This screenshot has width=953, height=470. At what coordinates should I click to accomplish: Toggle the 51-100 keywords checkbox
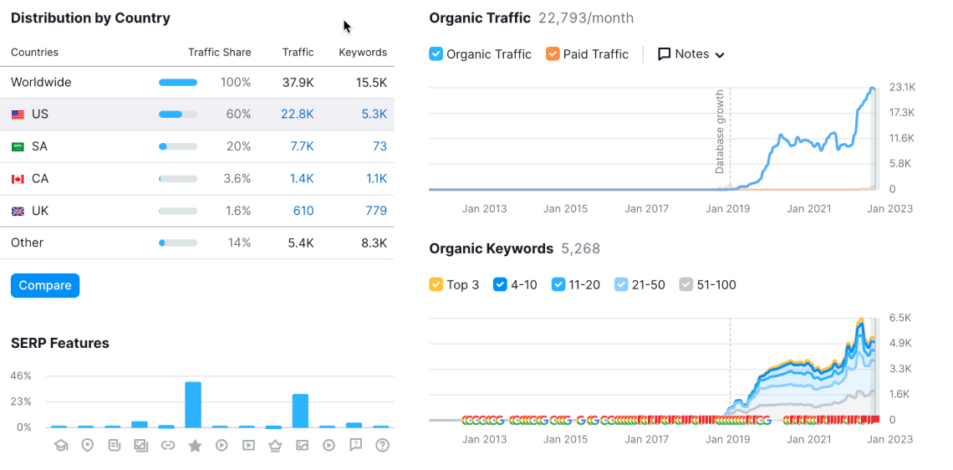click(x=686, y=285)
